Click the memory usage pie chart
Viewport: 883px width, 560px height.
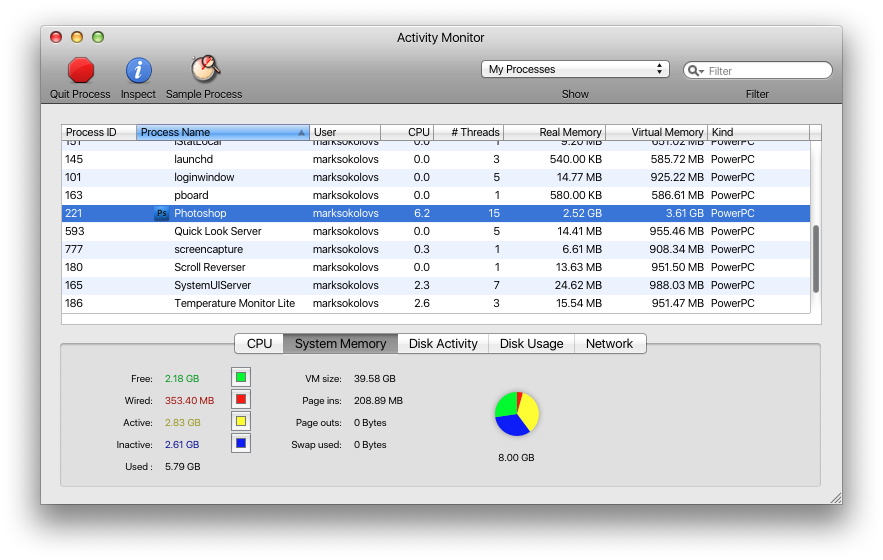516,414
